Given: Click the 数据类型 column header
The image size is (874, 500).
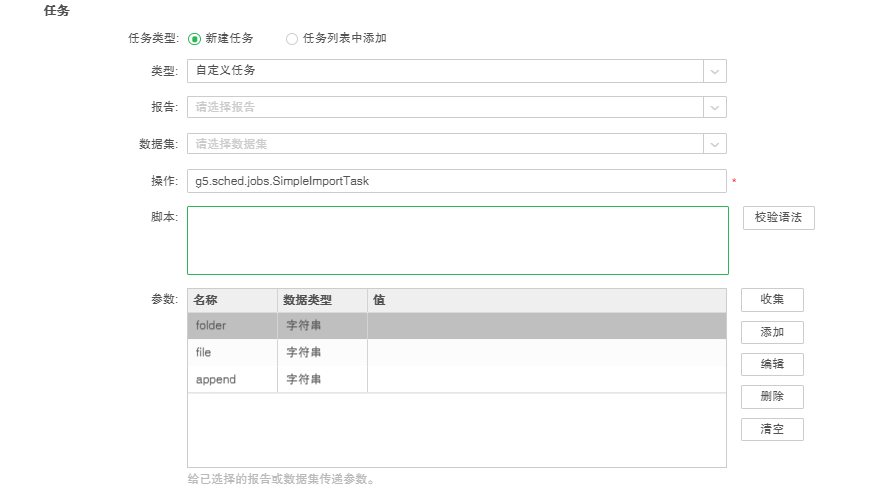Looking at the screenshot, I should point(321,300).
